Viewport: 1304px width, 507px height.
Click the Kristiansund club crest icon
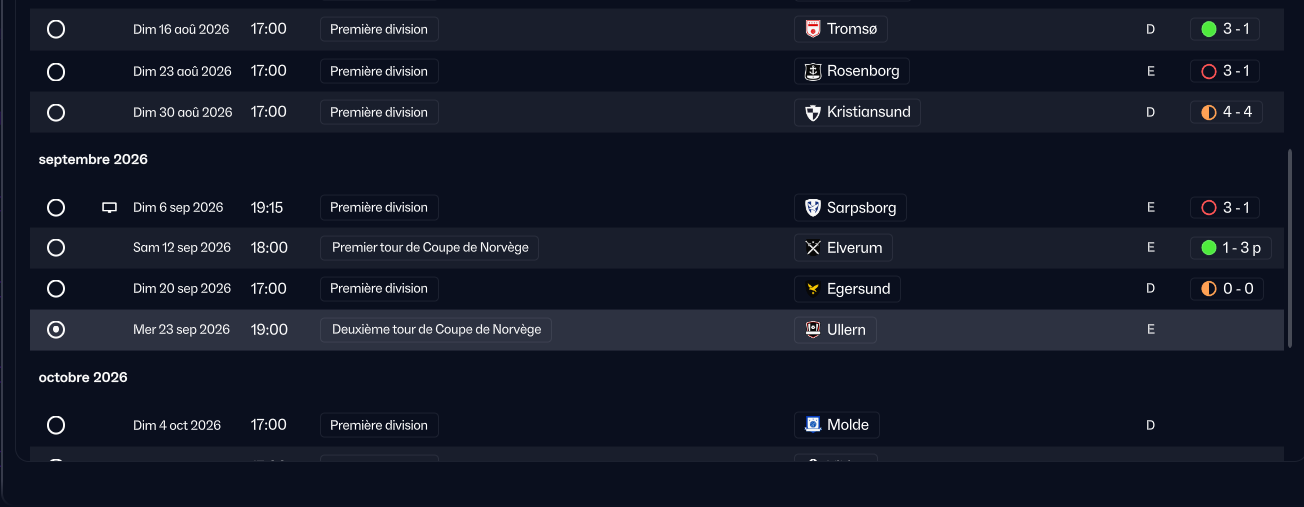(x=813, y=112)
